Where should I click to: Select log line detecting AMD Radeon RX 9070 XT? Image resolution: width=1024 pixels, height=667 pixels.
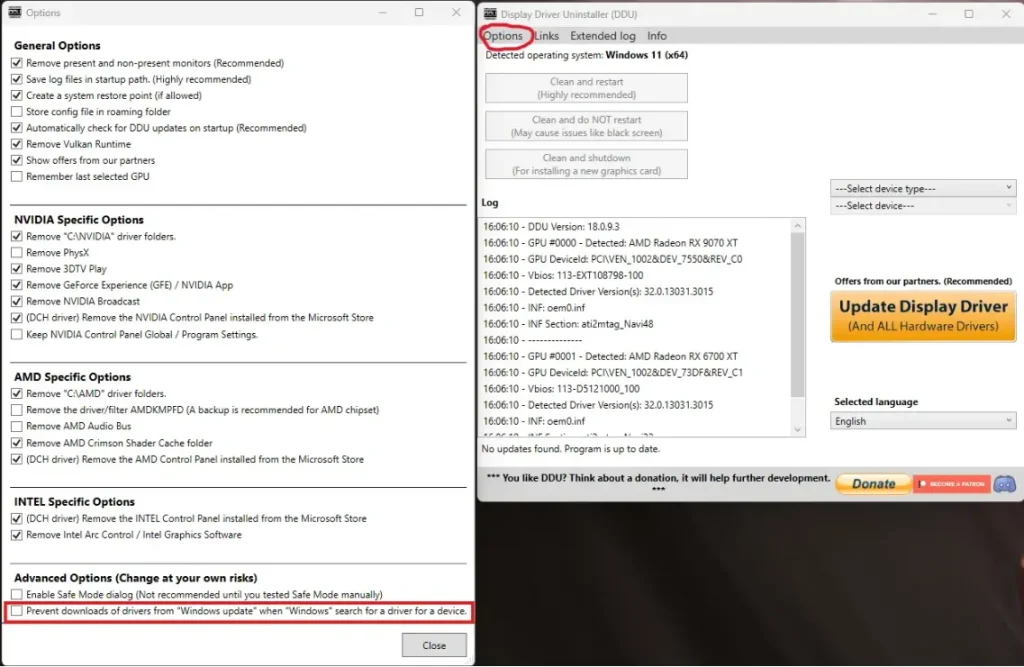611,243
